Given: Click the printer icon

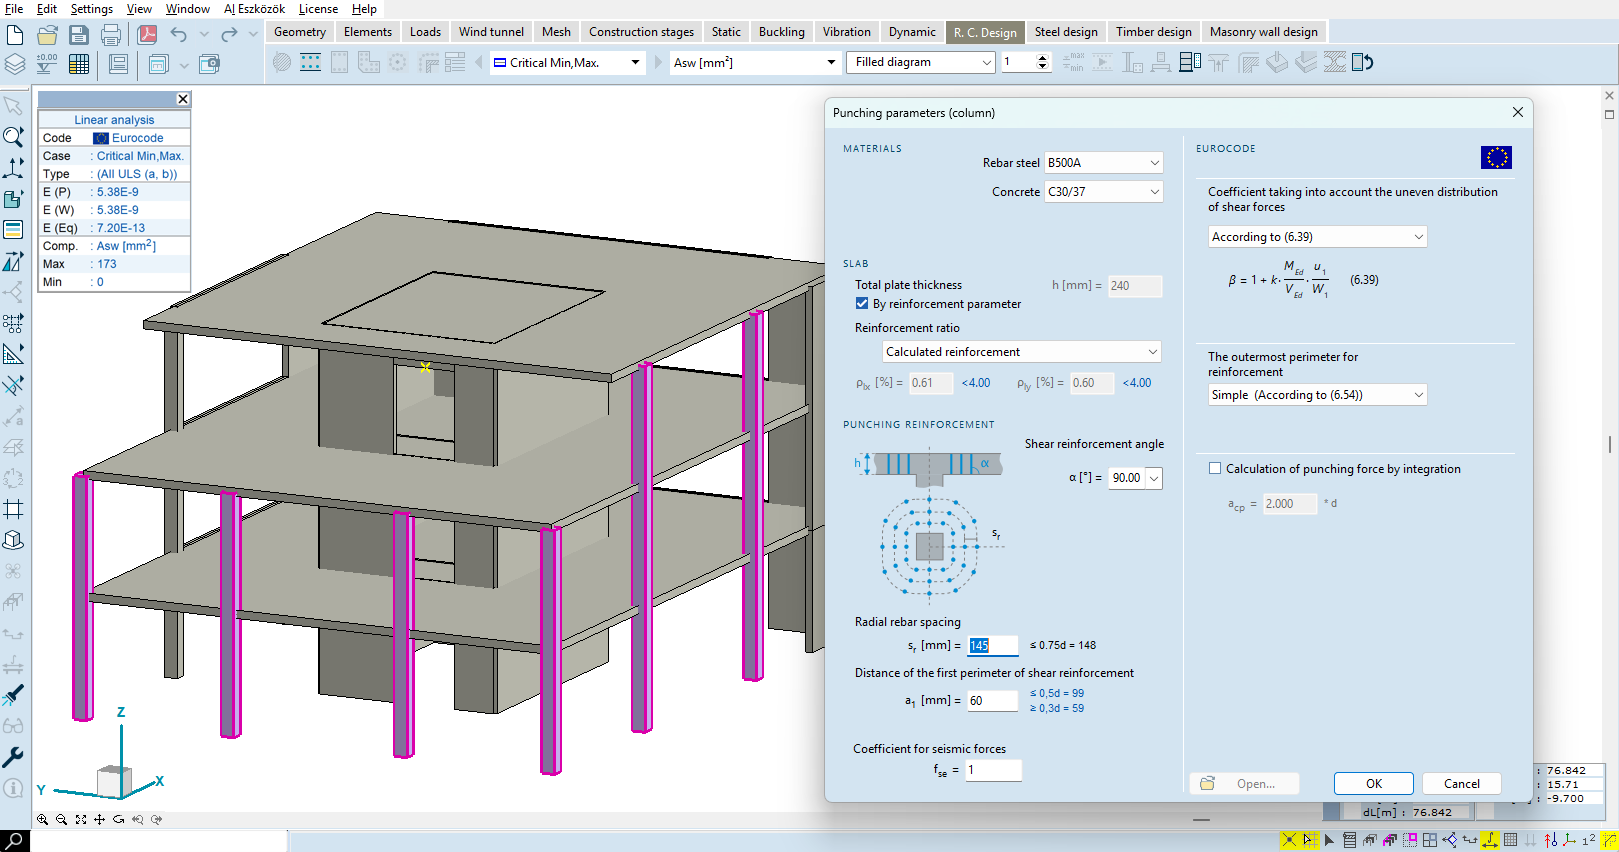Looking at the screenshot, I should [x=111, y=35].
